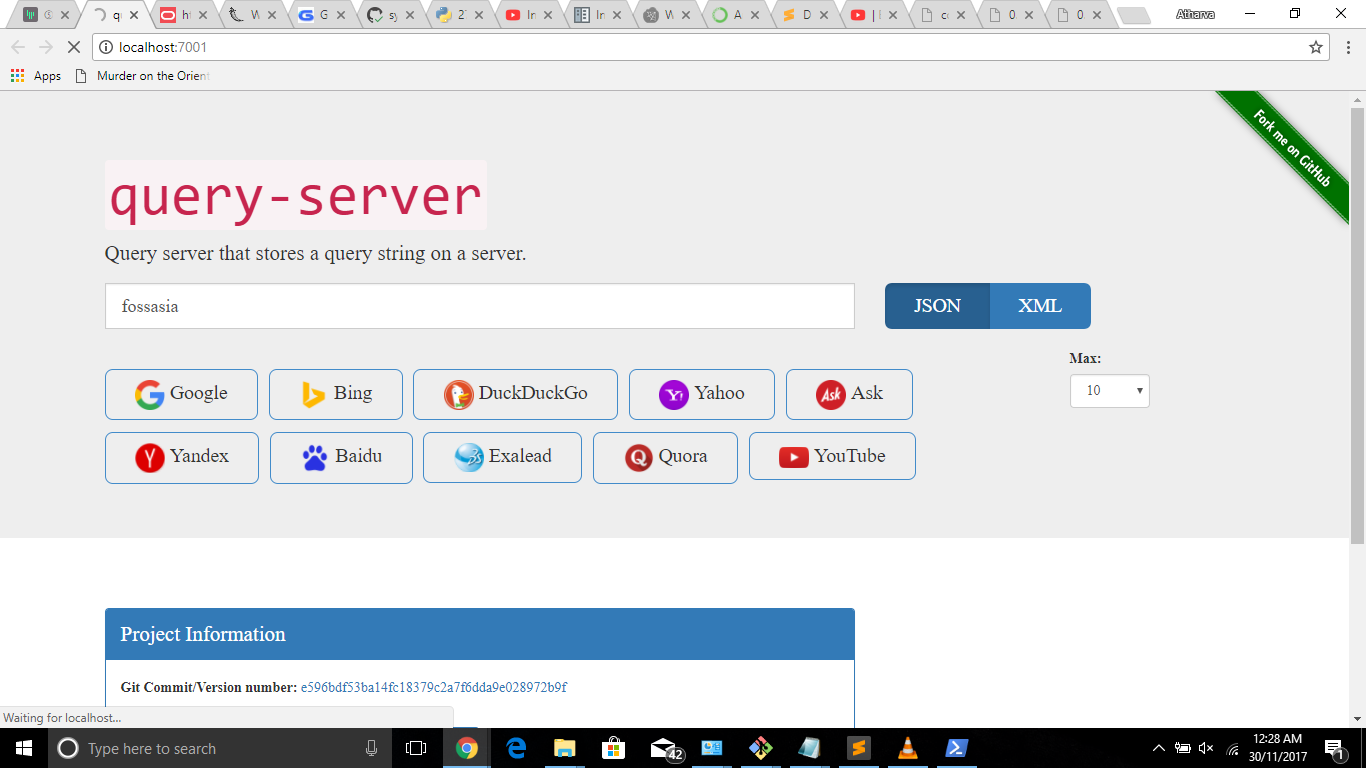Viewport: 1366px width, 768px height.
Task: Click the Exalead globe icon
Action: 469,458
